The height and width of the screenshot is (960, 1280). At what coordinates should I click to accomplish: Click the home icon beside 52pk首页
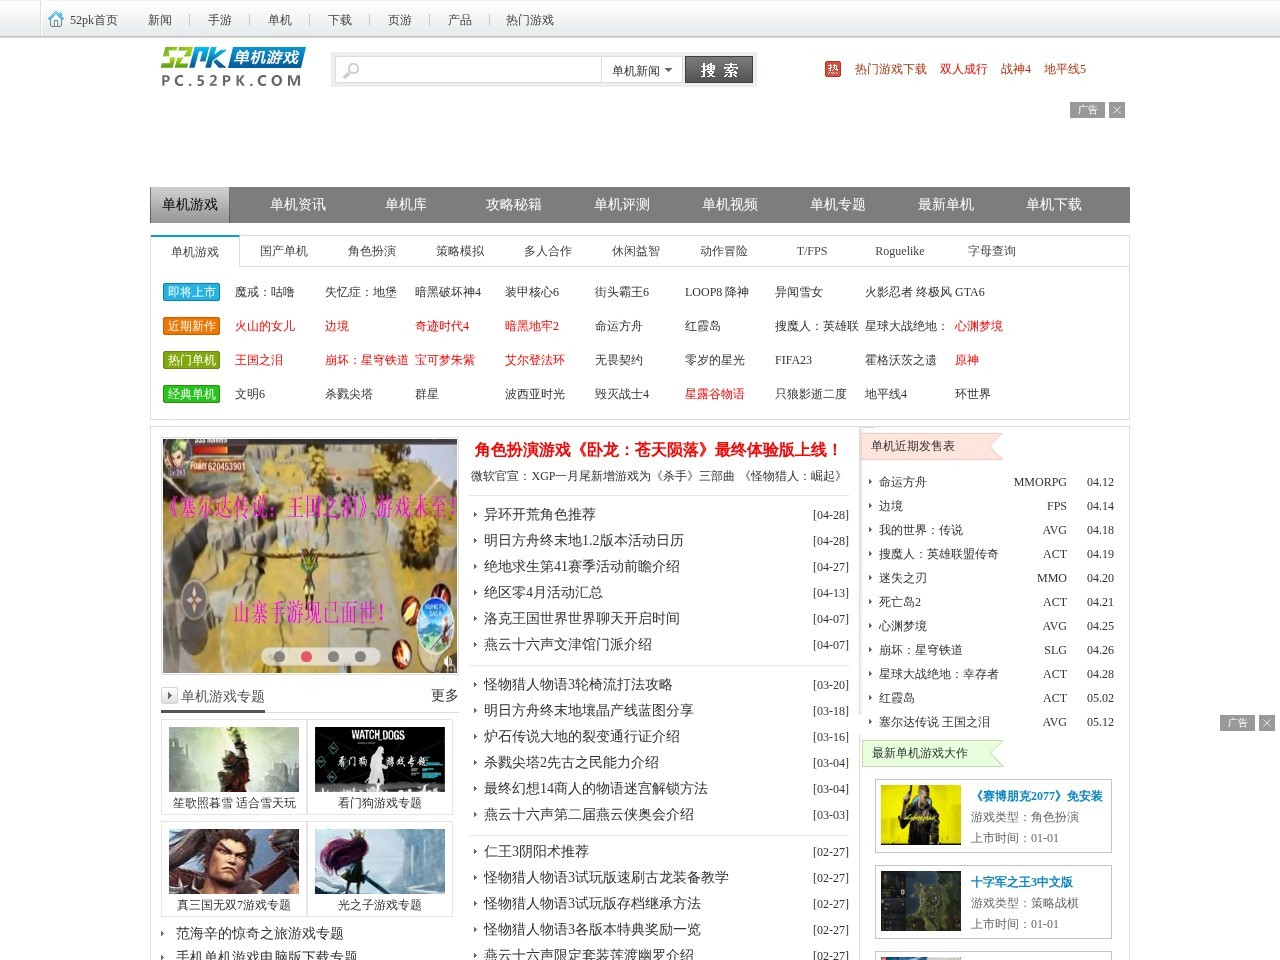point(56,20)
